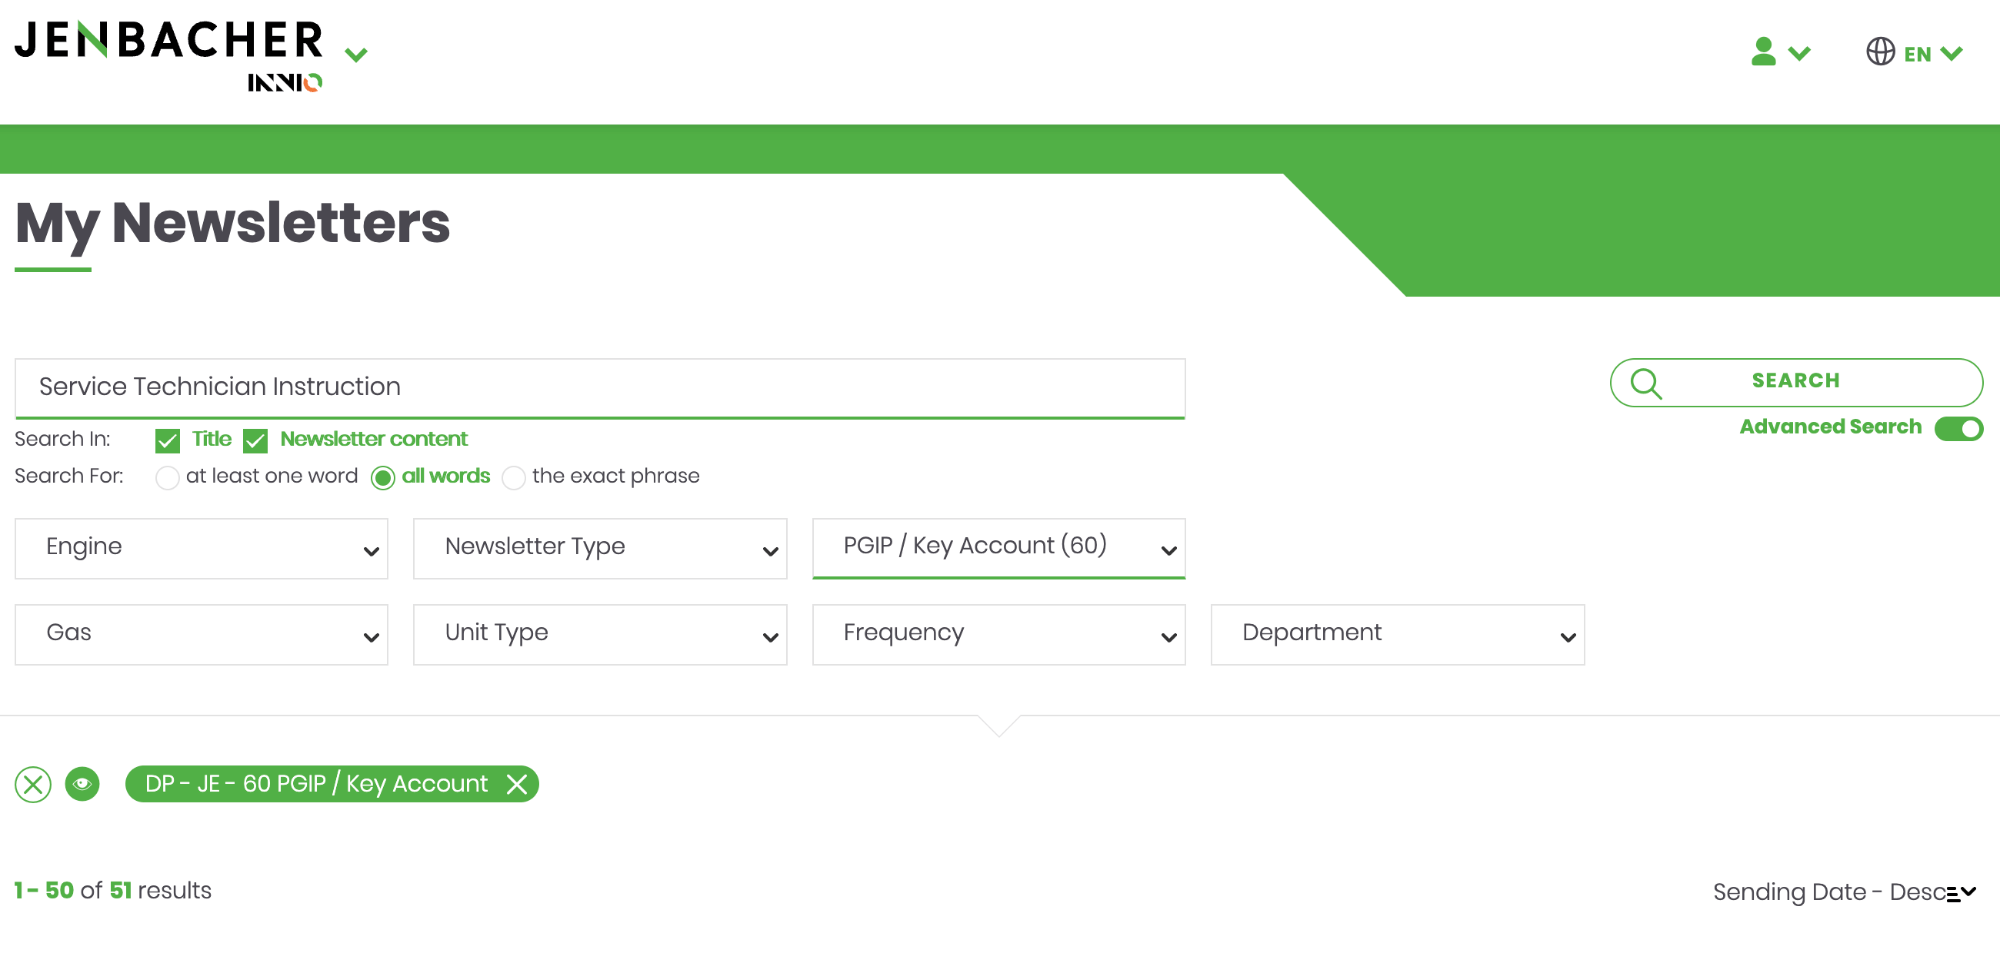Open the Engine dropdown
Screen dimensions: 2000x953
coord(201,548)
